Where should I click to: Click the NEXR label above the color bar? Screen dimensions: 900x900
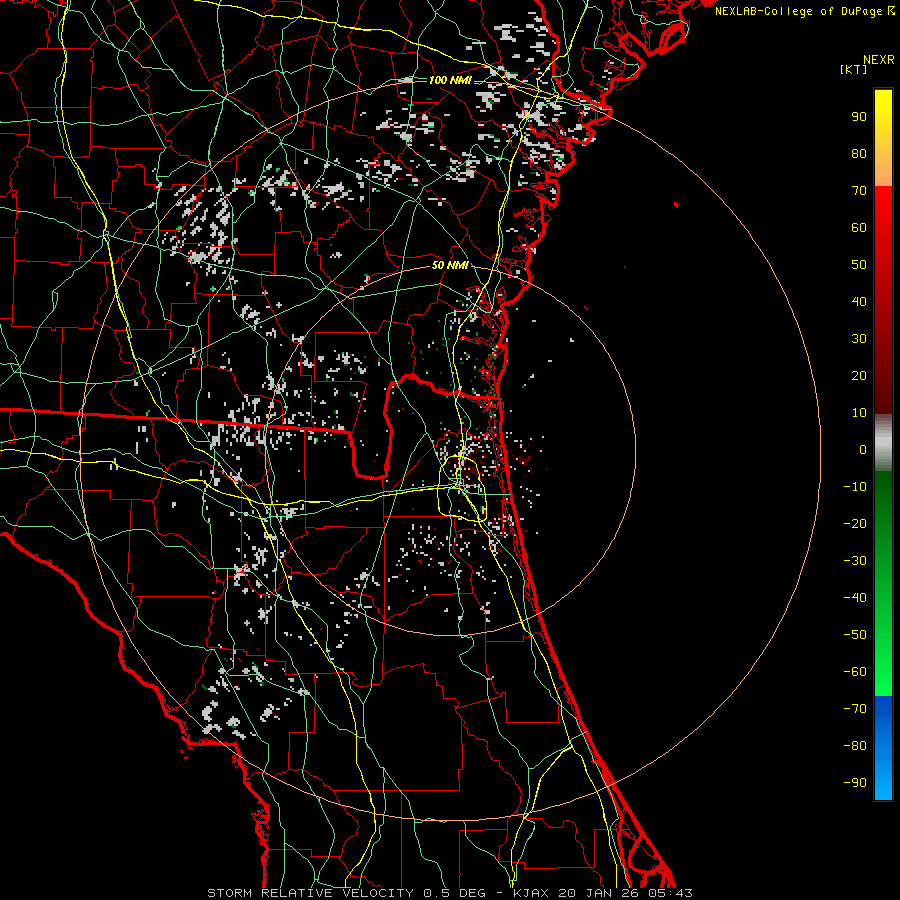click(878, 59)
